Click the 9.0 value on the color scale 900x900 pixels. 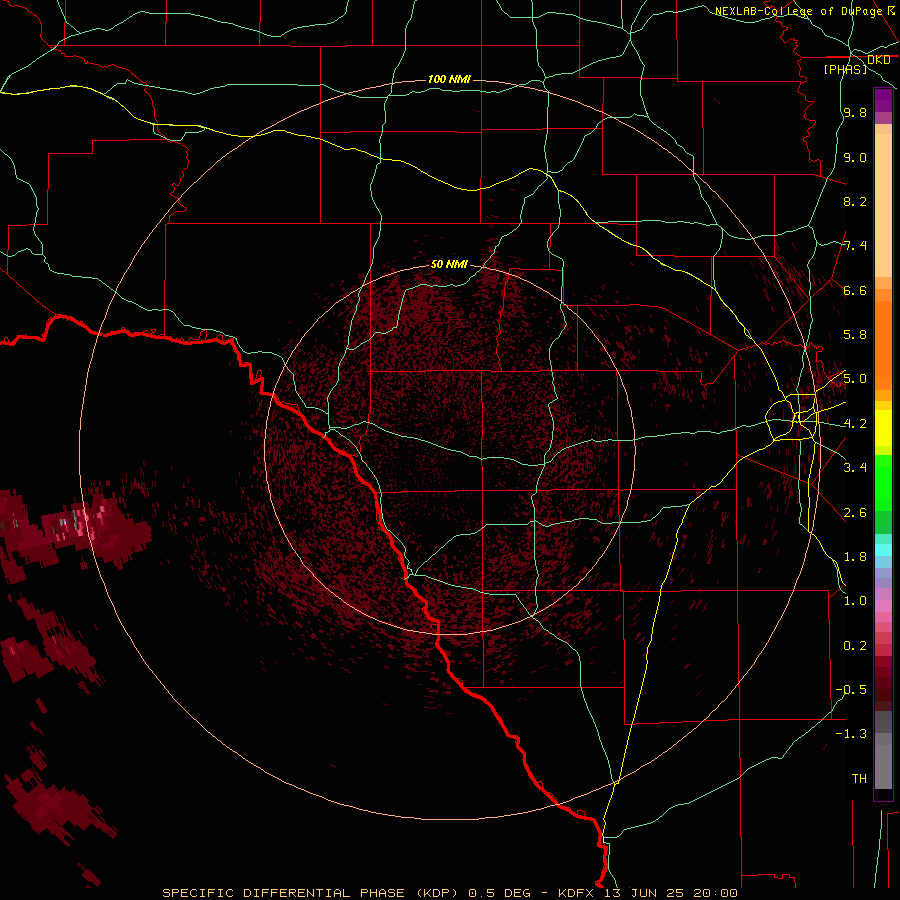[x=855, y=157]
